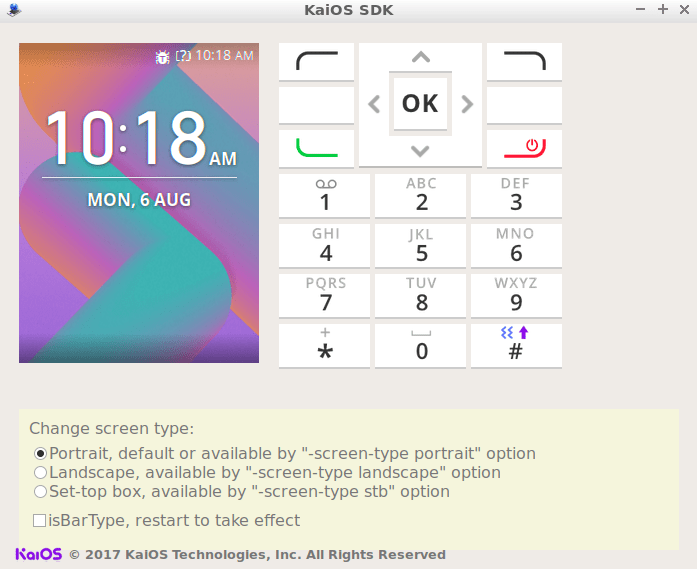The width and height of the screenshot is (697, 569).
Task: Tap the hash key
Action: coord(517,345)
